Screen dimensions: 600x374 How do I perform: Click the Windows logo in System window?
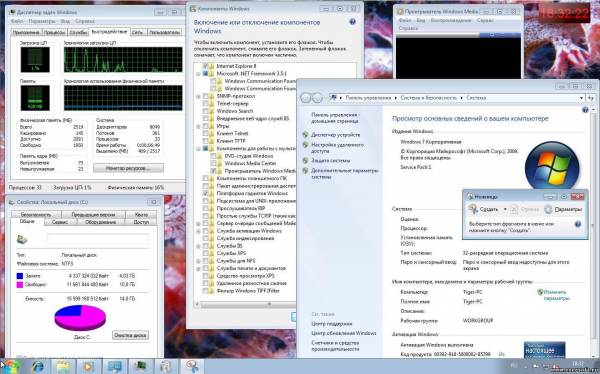[x=552, y=168]
